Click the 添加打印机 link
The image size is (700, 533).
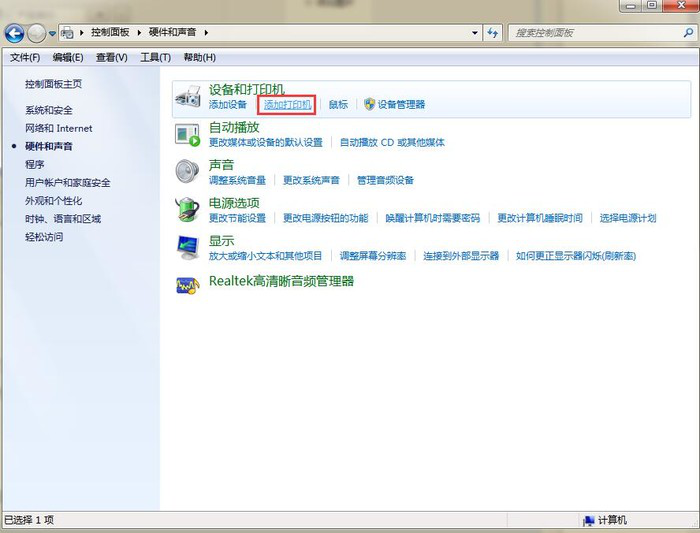click(x=288, y=104)
